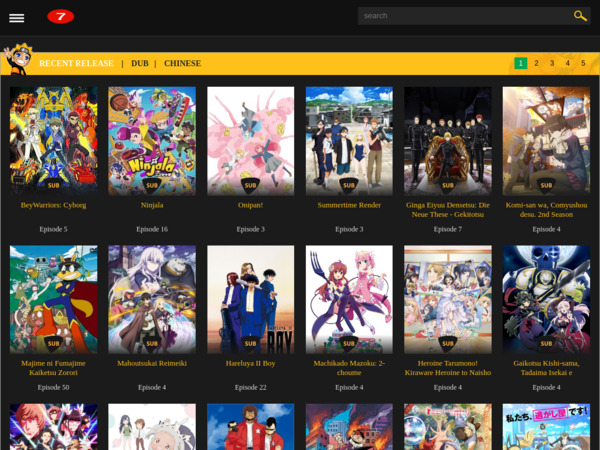Image resolution: width=600 pixels, height=450 pixels.
Task: Click the Hareluya II Boy title link
Action: [251, 363]
